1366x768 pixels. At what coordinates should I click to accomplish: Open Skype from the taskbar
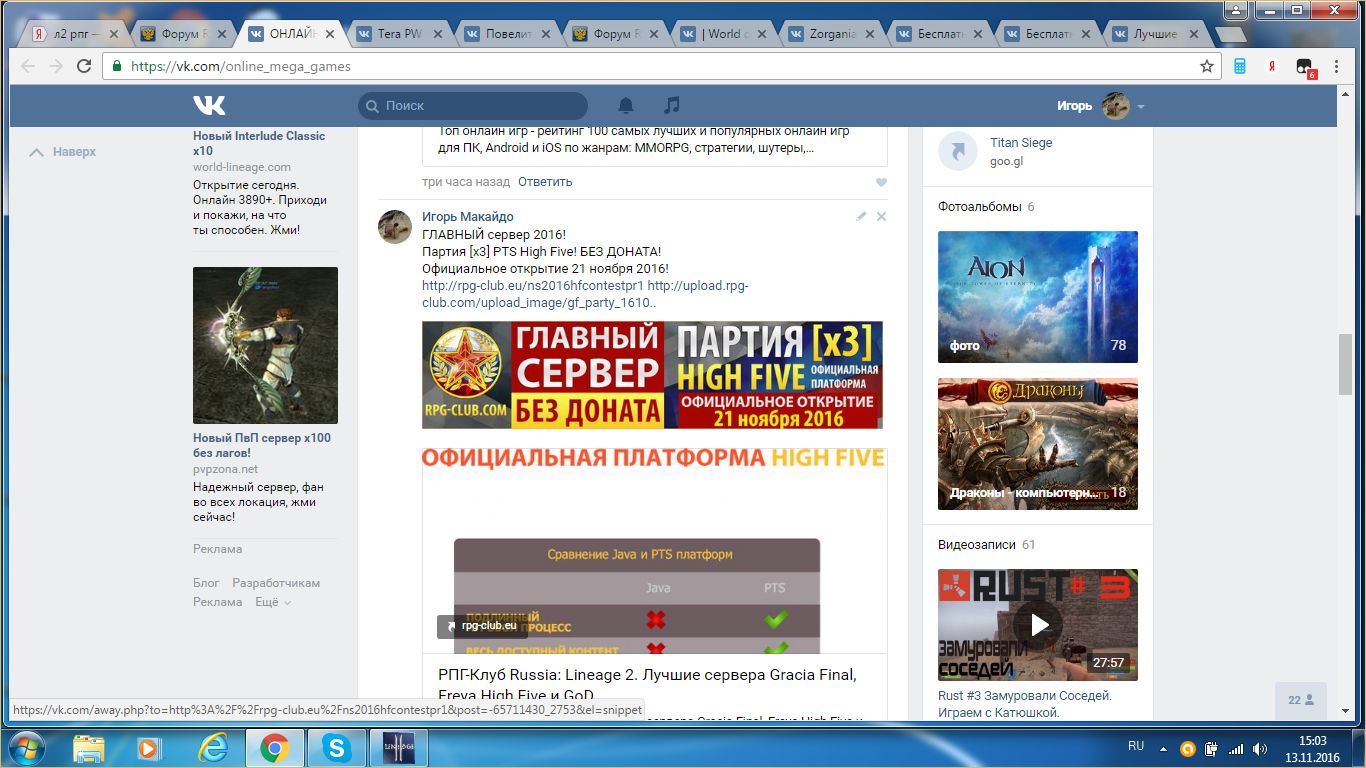pyautogui.click(x=337, y=748)
